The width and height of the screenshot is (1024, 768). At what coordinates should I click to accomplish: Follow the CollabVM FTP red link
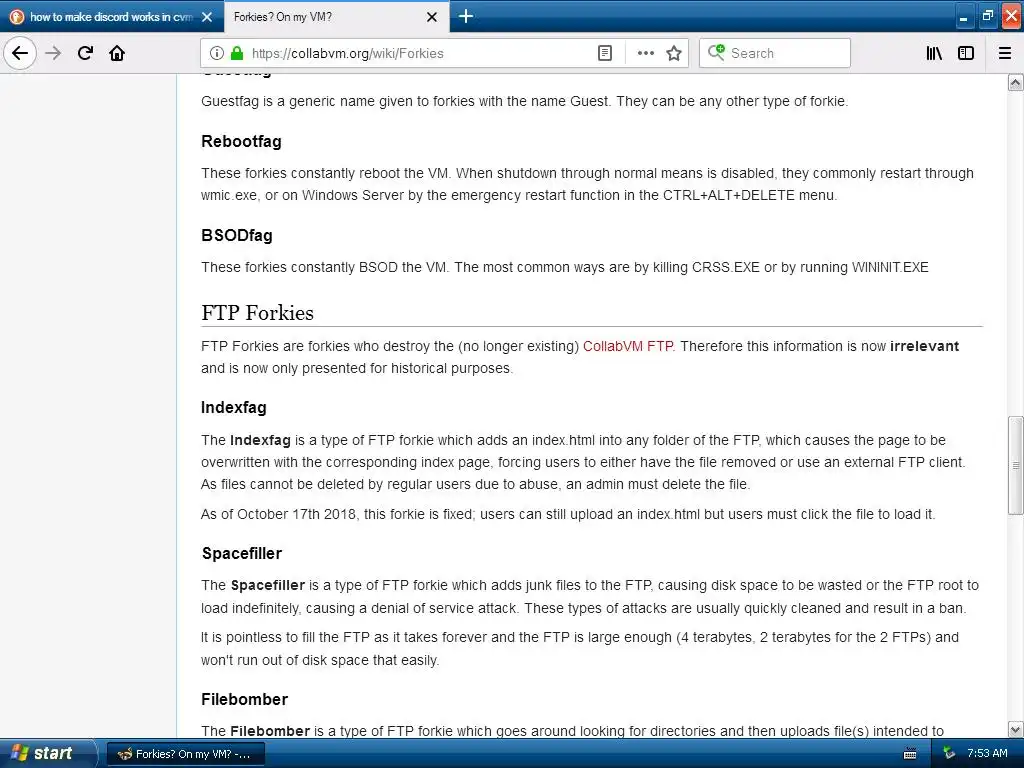pyautogui.click(x=628, y=346)
